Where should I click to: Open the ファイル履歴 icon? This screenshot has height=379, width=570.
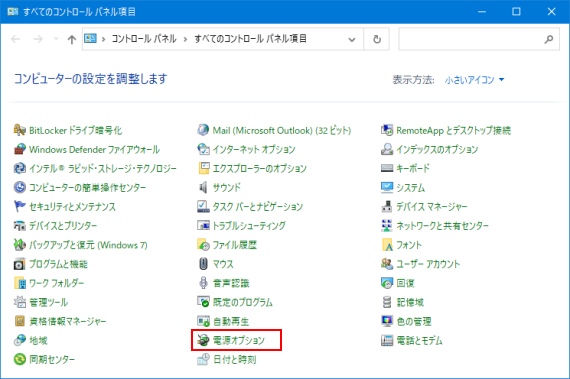click(x=203, y=245)
